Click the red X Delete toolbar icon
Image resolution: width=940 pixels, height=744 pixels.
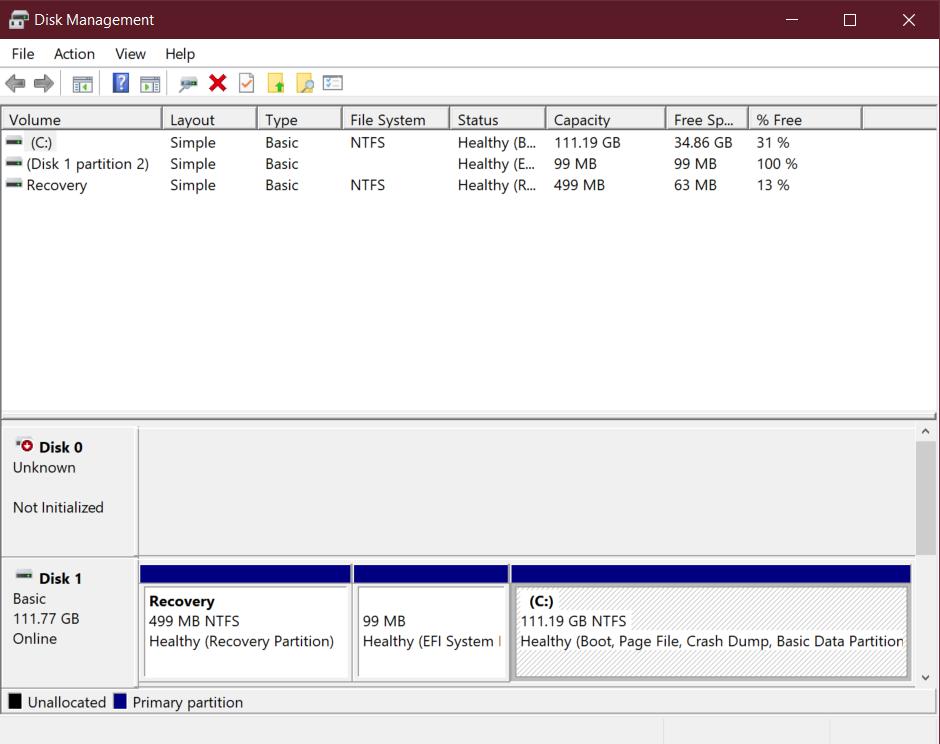[217, 84]
